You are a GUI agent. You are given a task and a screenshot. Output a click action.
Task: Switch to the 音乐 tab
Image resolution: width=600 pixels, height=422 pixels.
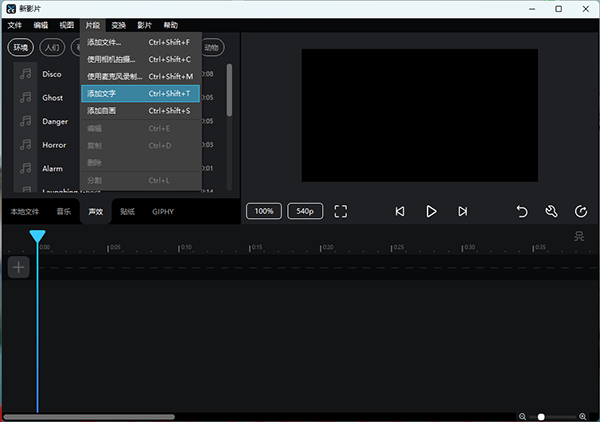pos(64,212)
